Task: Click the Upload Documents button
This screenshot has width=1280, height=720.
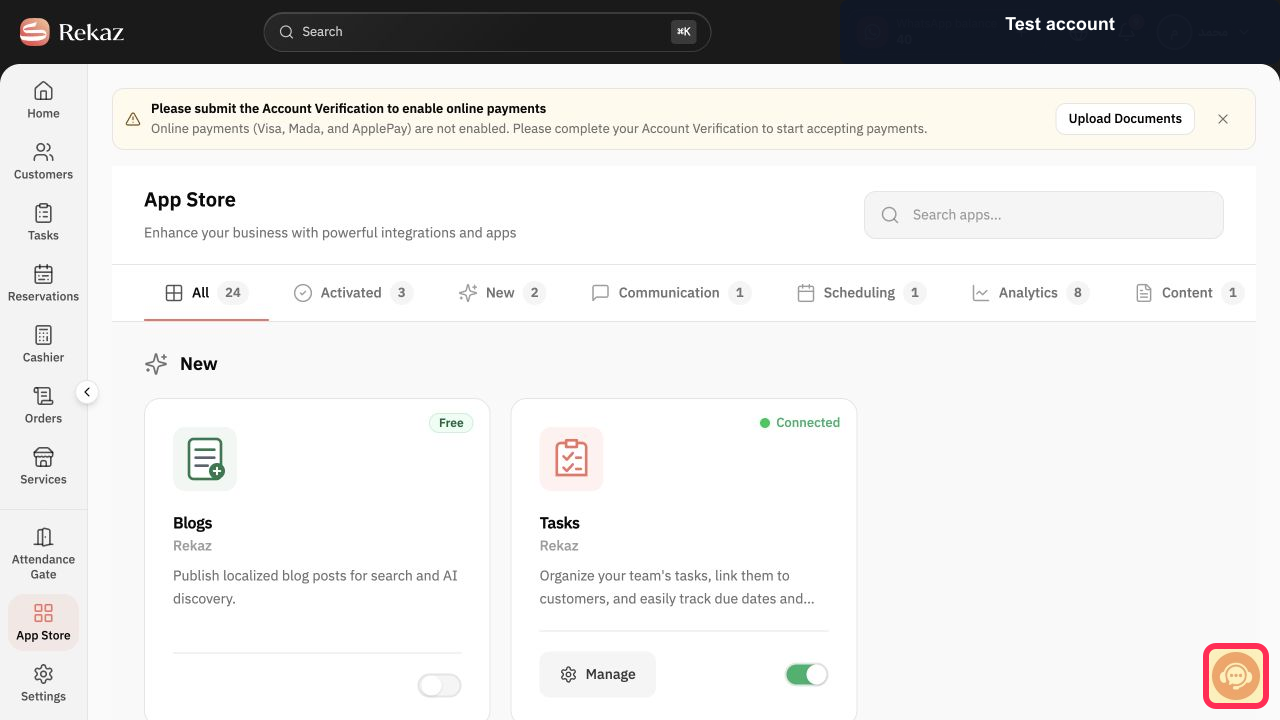Action: click(1125, 118)
